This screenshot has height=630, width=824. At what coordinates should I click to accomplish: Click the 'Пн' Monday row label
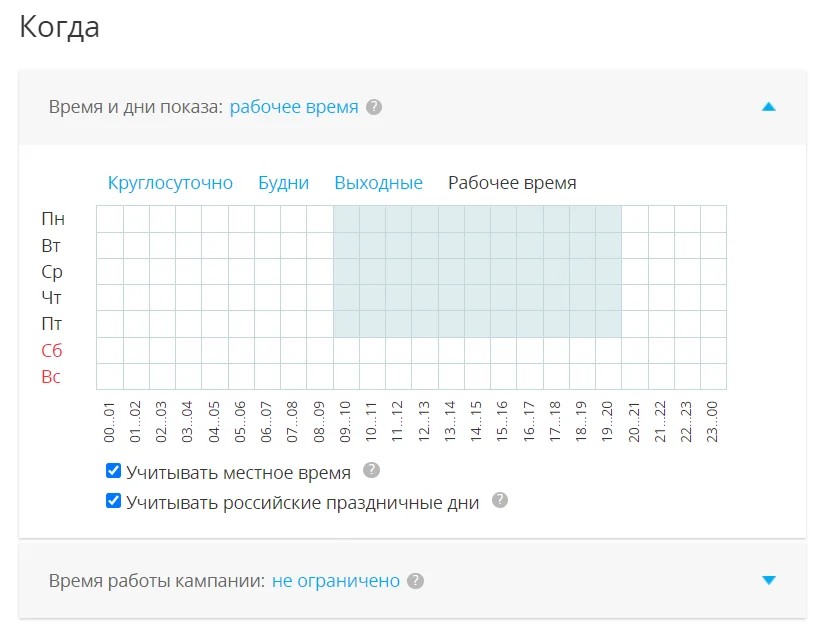click(52, 219)
